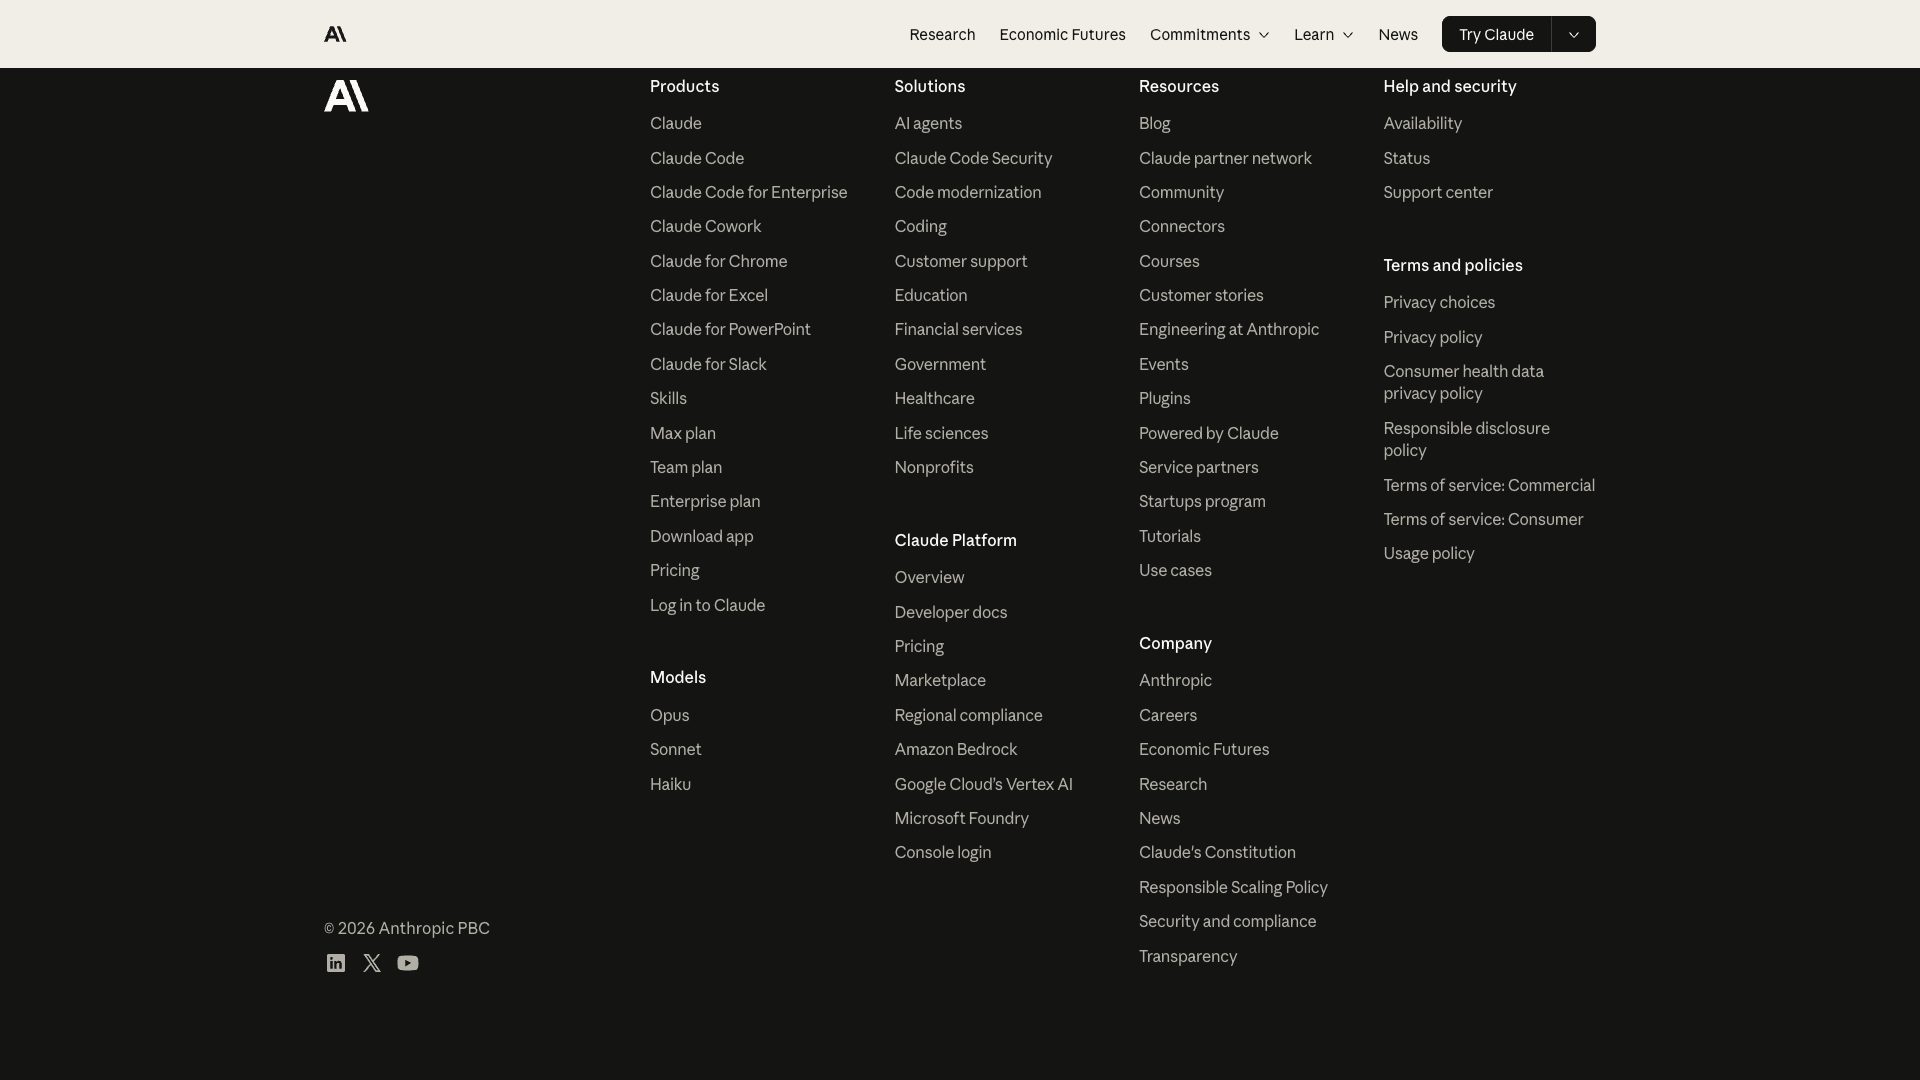1920x1080 pixels.
Task: Expand the Commitments dropdown
Action: click(x=1208, y=34)
